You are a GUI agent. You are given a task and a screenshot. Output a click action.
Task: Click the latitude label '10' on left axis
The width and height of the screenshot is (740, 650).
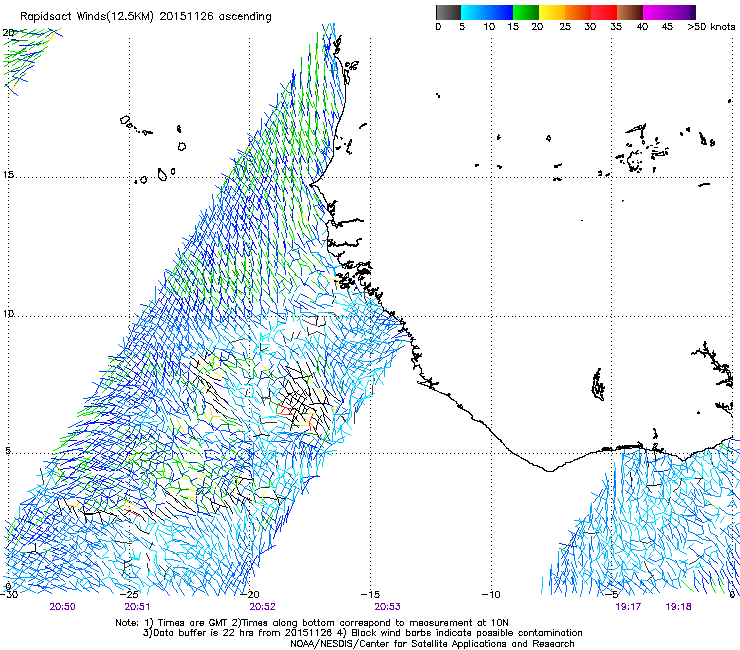pos(8,313)
